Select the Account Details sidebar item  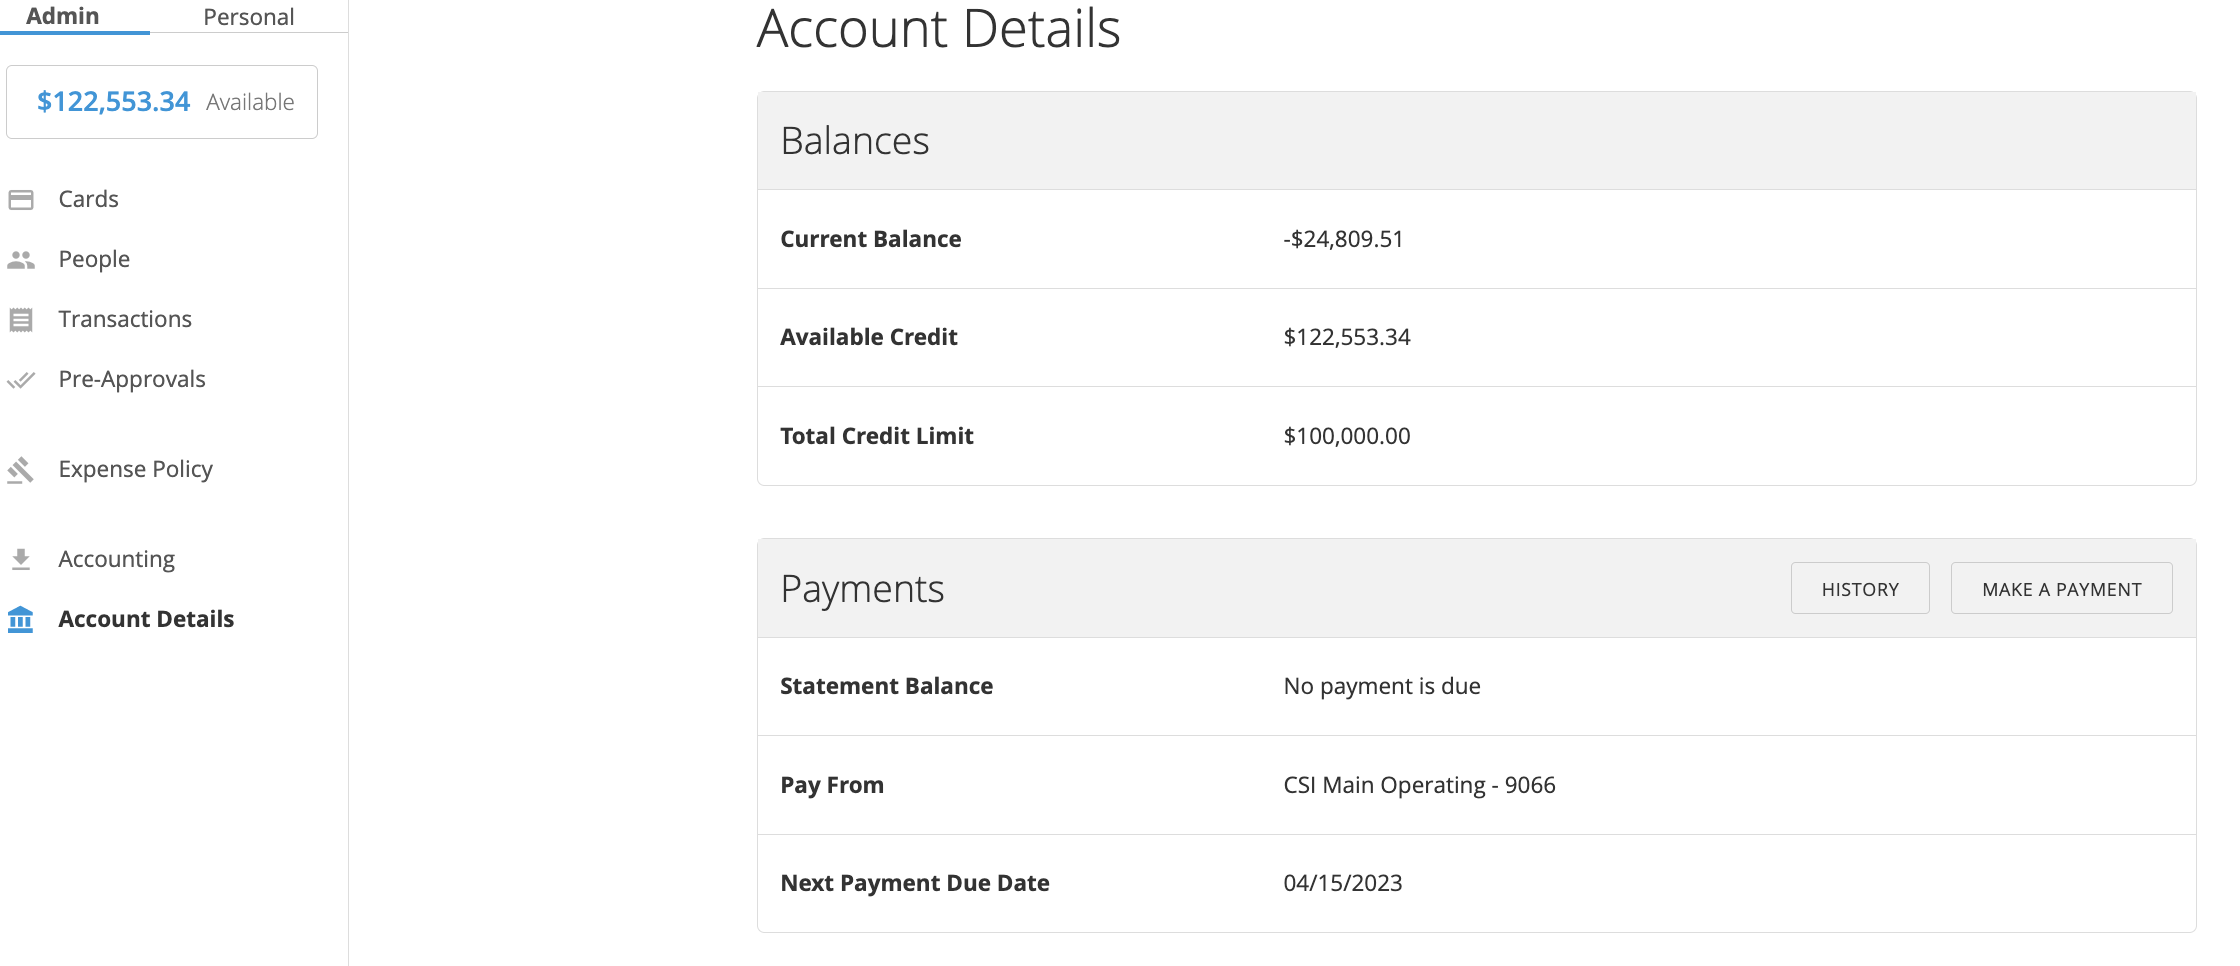click(x=146, y=619)
